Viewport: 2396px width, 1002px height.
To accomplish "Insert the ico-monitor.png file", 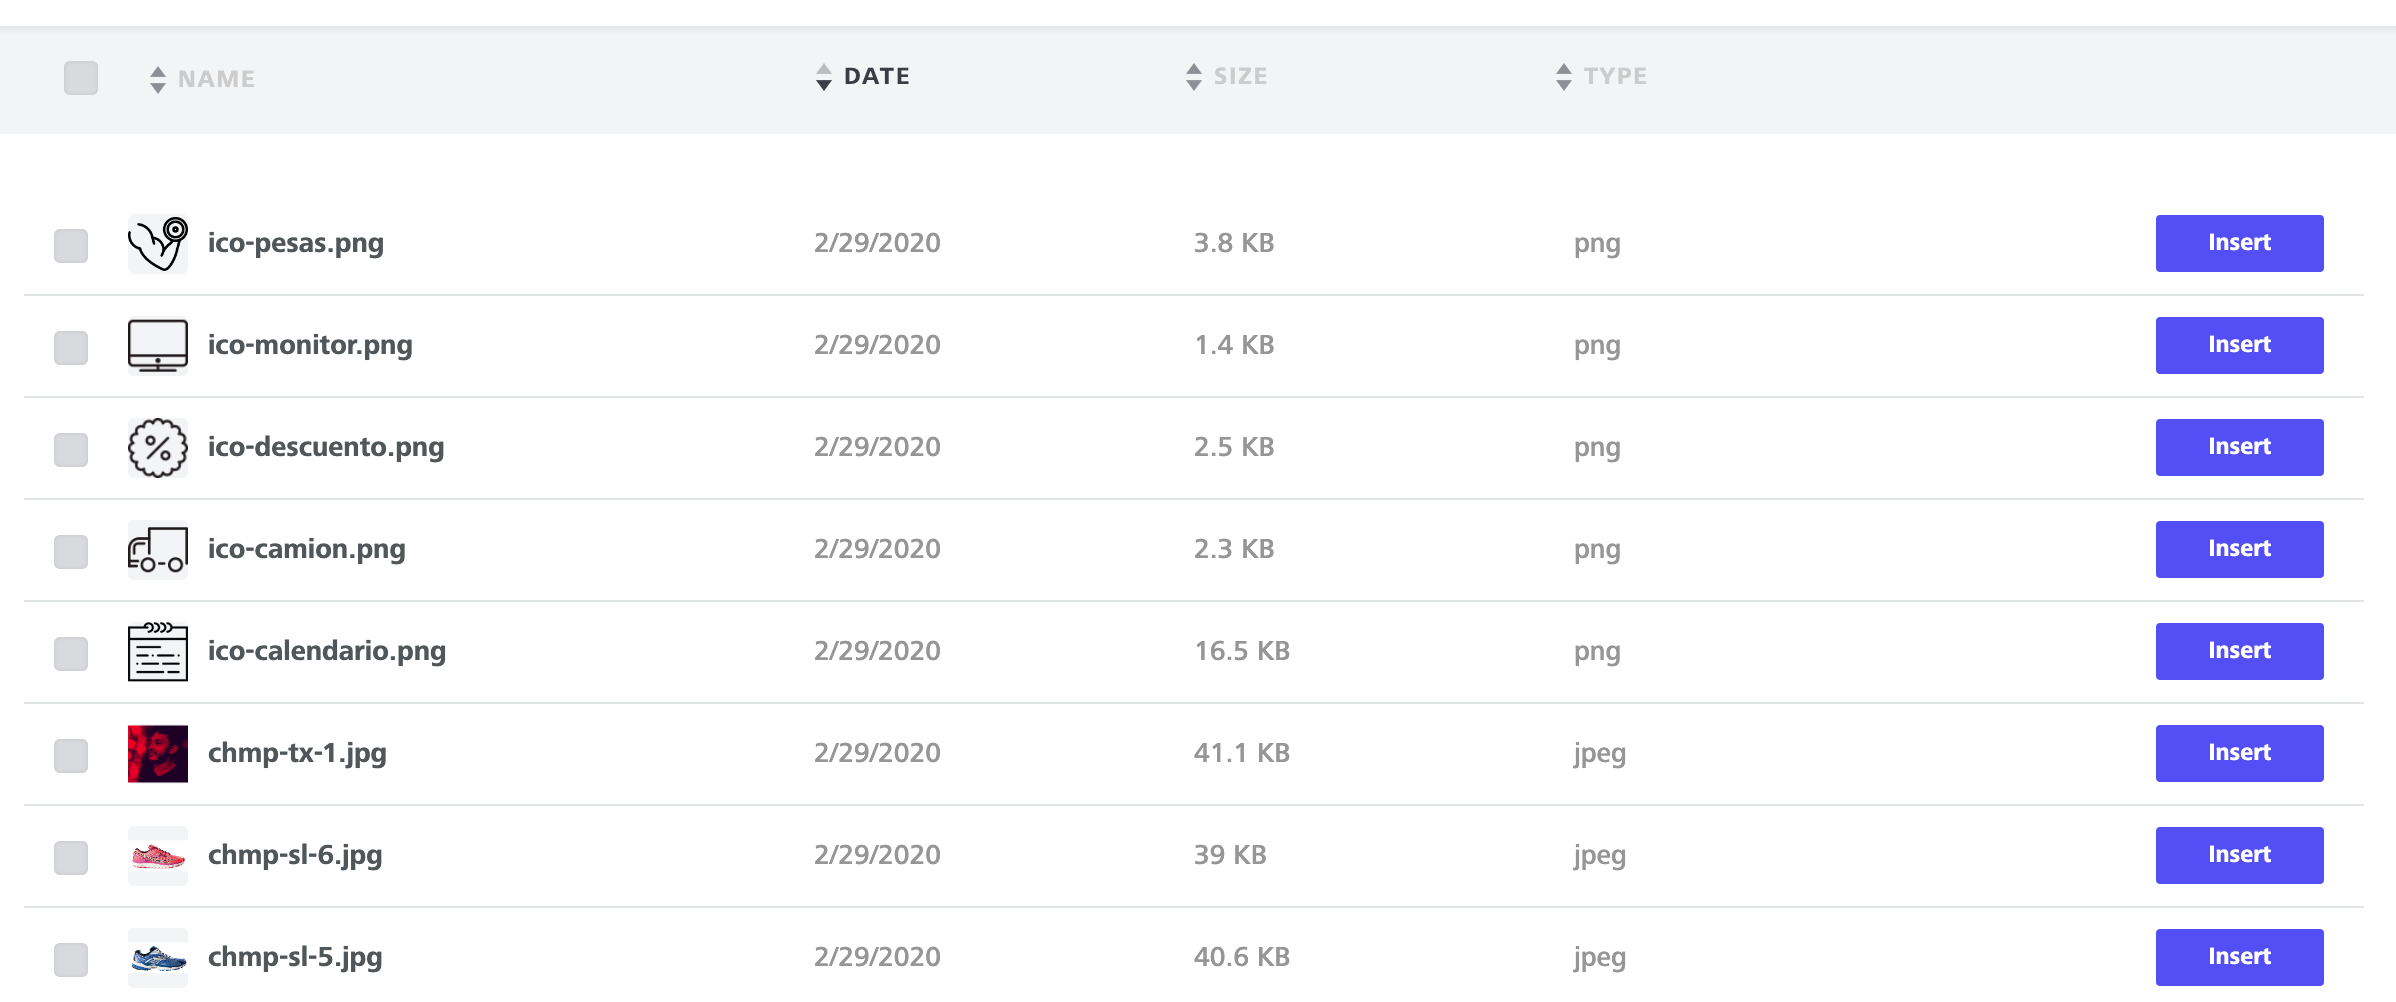I will coord(2239,345).
